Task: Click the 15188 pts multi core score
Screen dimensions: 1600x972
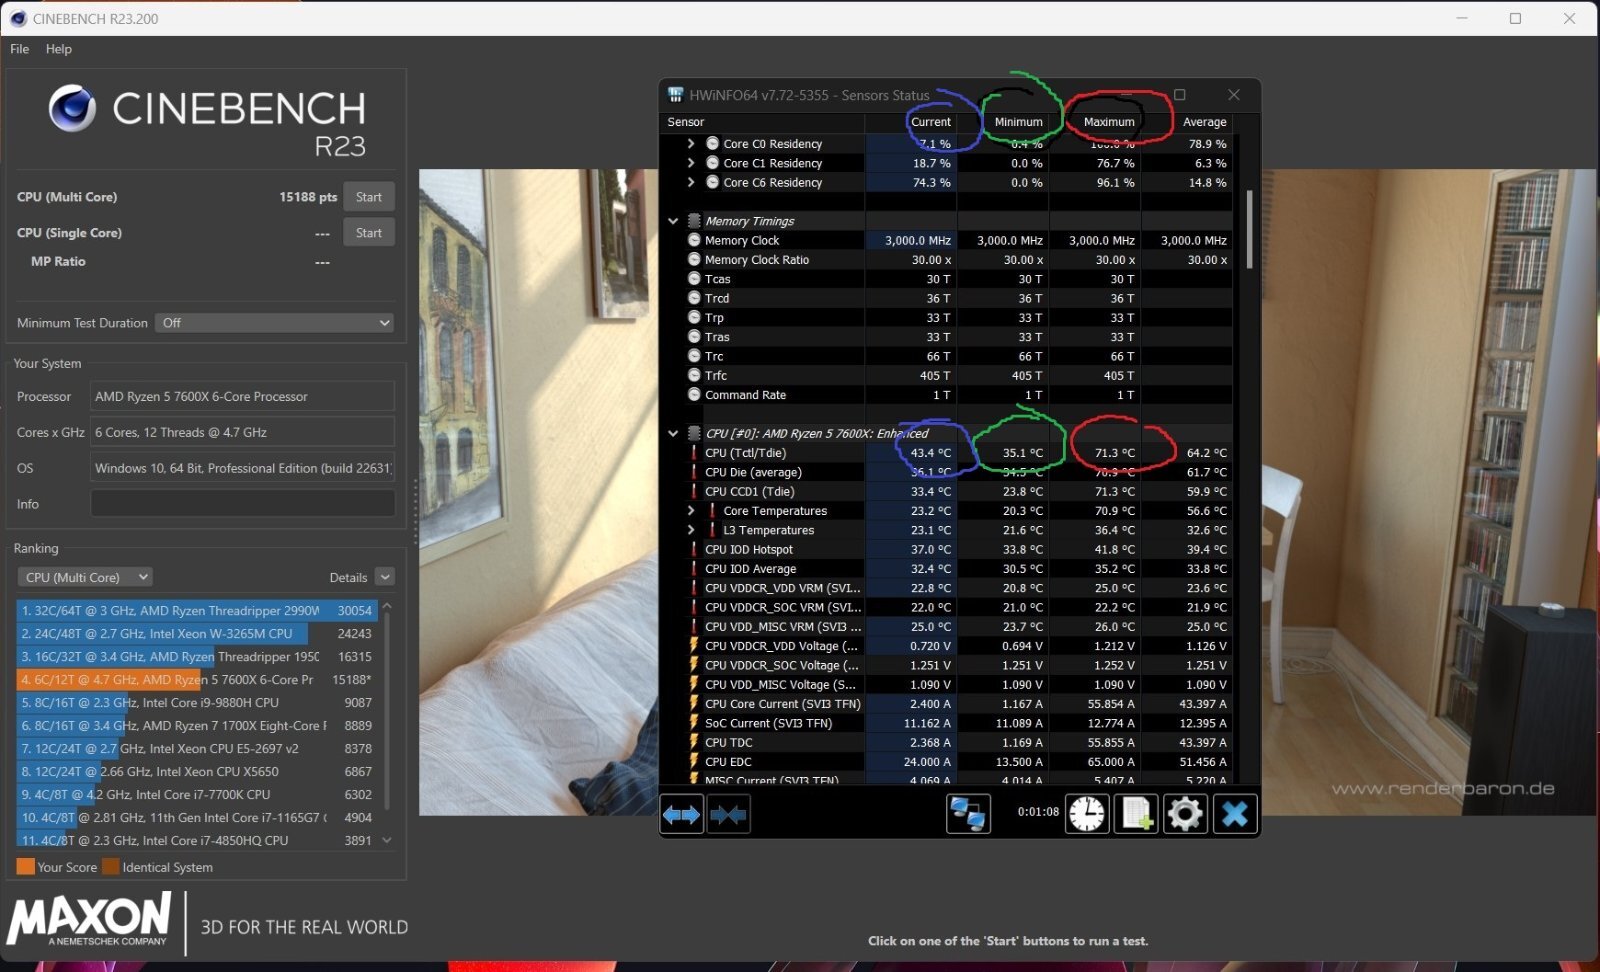Action: click(308, 197)
